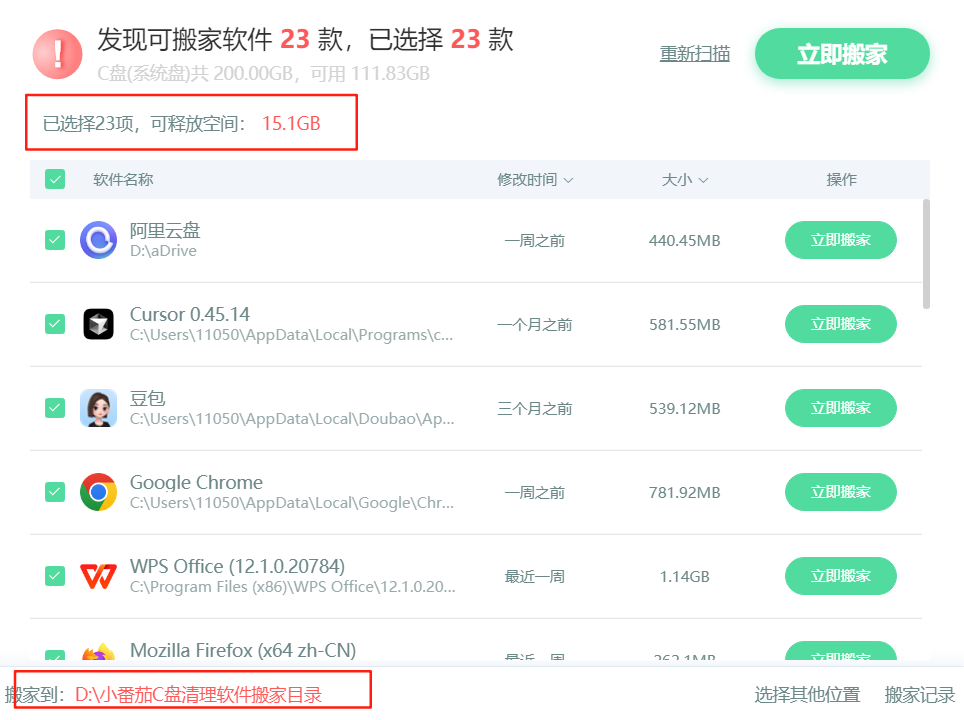This screenshot has height=720, width=964.
Task: Click the vertical list scrollbar thumb
Action: [x=926, y=253]
